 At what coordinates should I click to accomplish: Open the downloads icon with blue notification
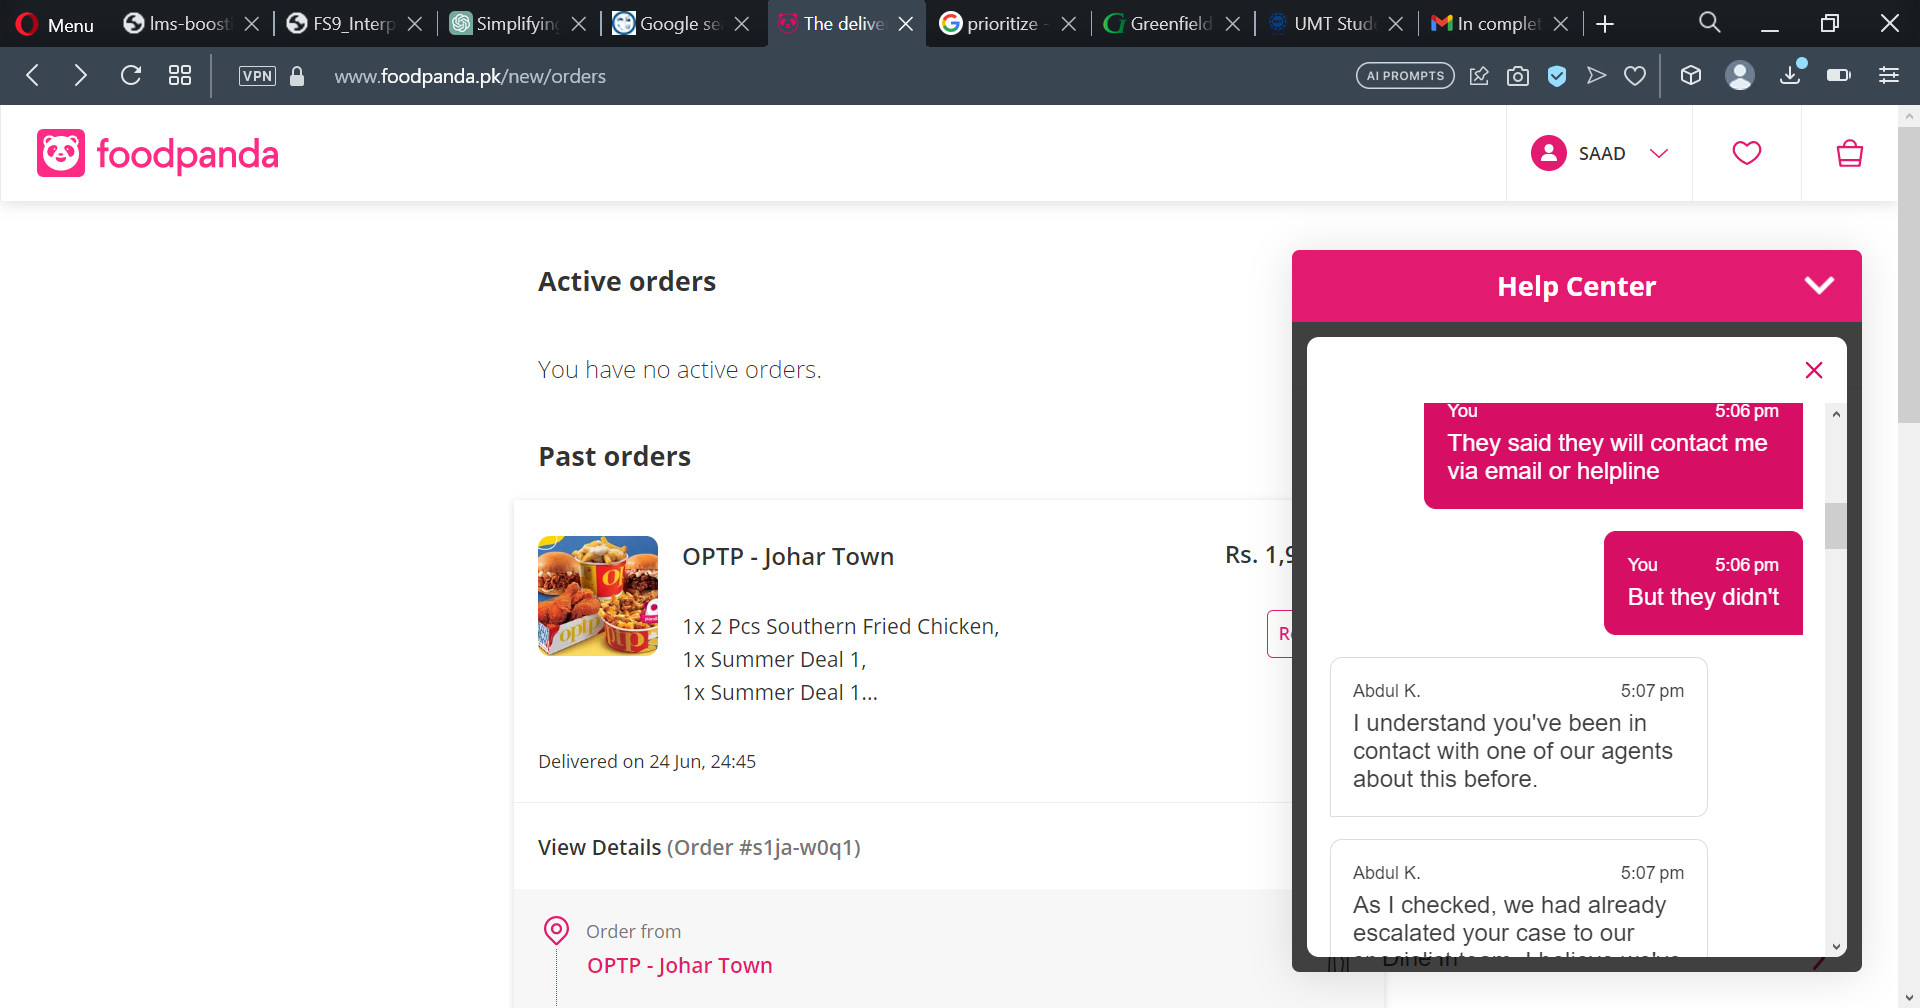[x=1789, y=75]
